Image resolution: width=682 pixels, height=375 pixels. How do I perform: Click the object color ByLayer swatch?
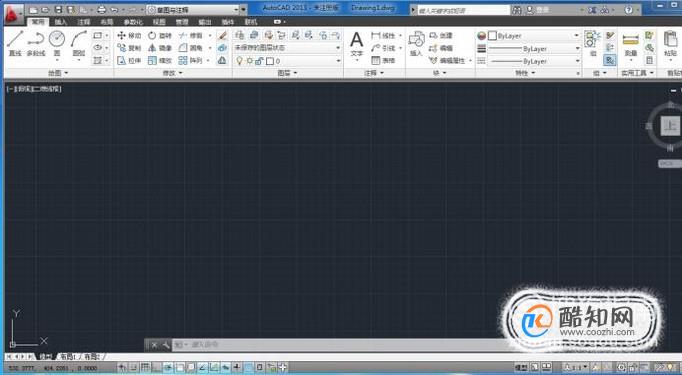tap(492, 36)
